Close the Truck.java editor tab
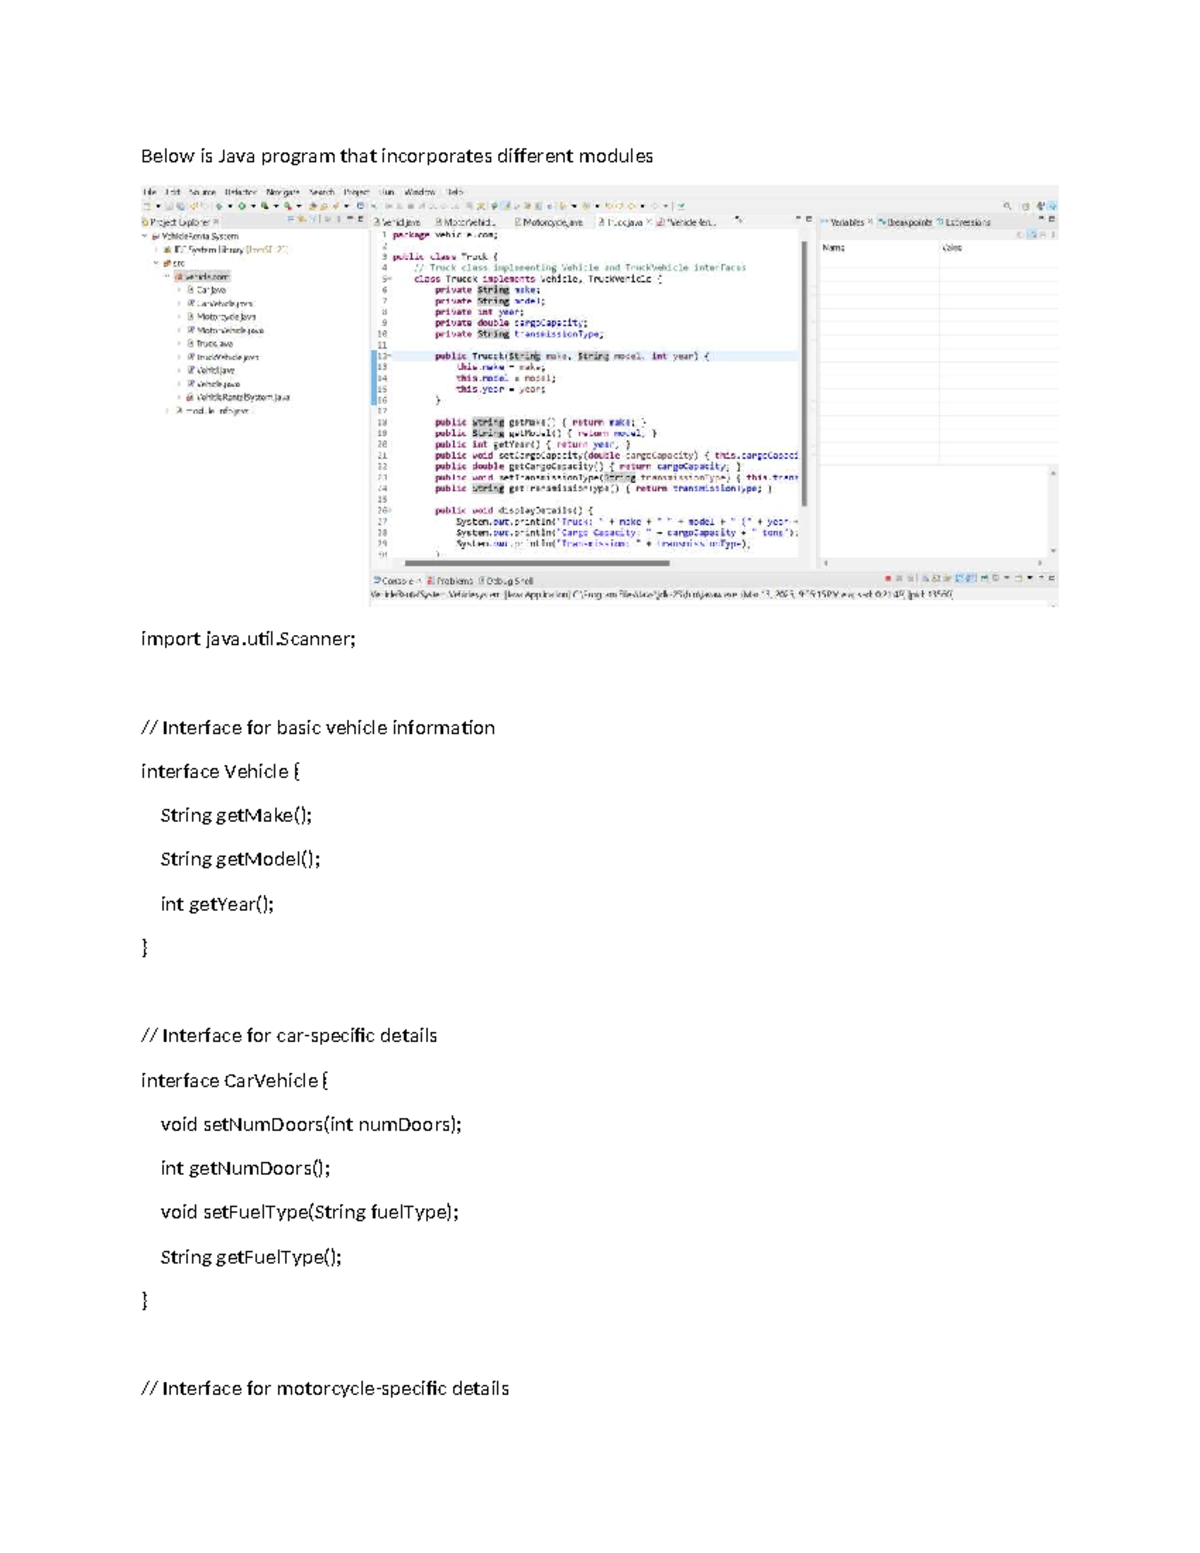The height and width of the screenshot is (1553, 1200). 648,222
